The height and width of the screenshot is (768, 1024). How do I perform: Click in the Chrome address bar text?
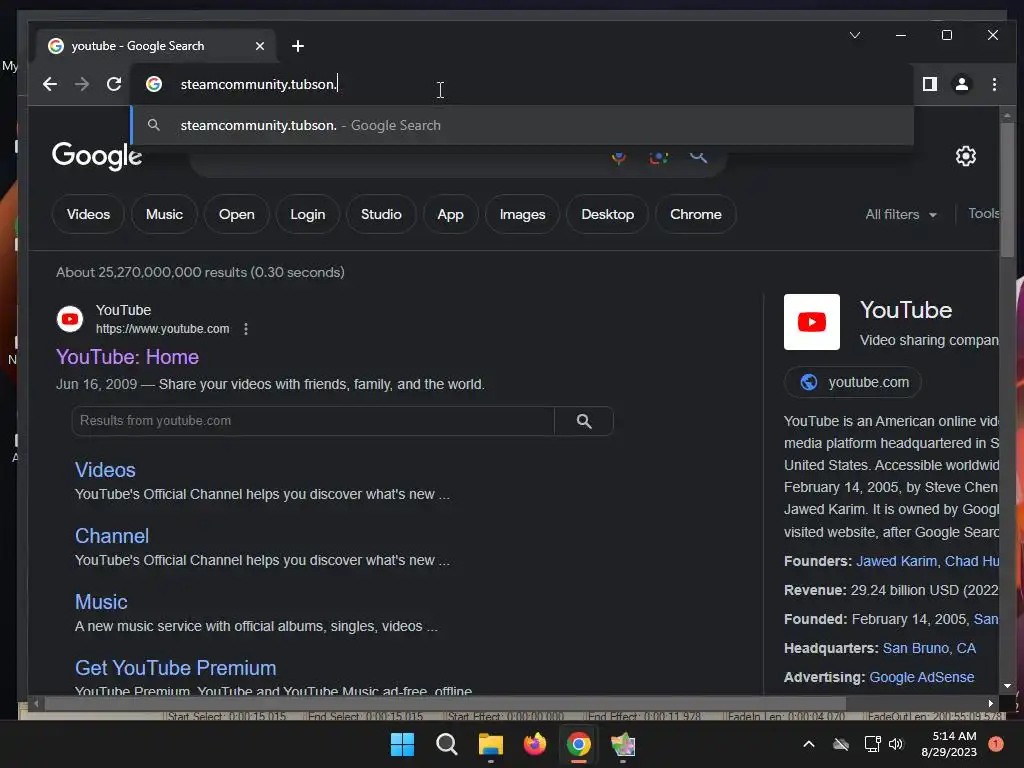pyautogui.click(x=259, y=84)
